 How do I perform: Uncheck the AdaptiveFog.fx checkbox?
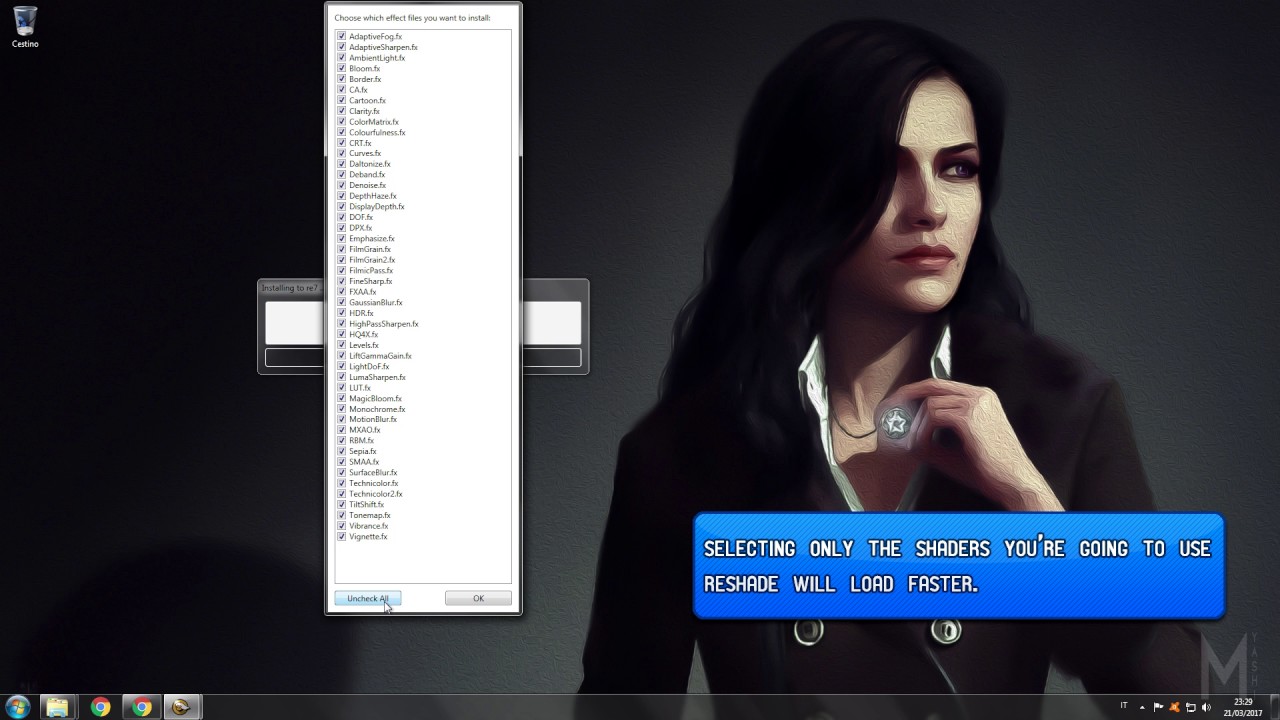341,36
